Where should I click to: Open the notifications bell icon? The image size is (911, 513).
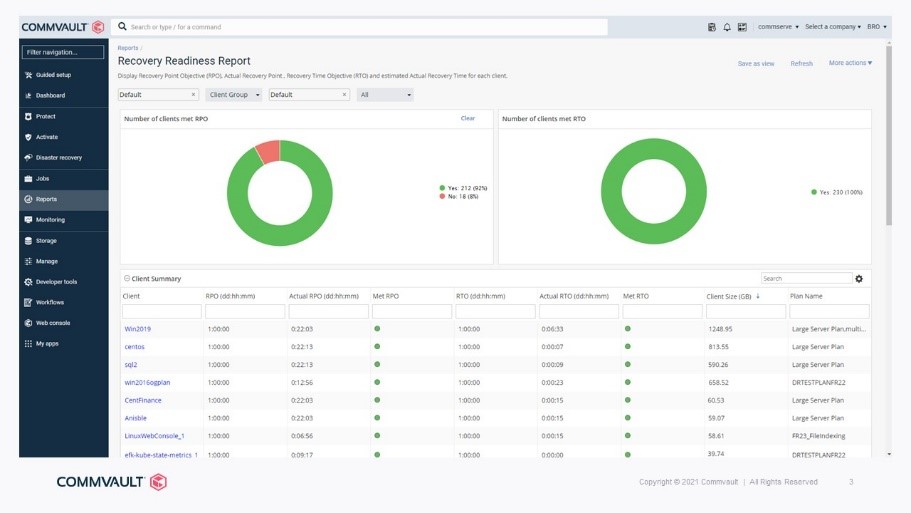coord(727,27)
